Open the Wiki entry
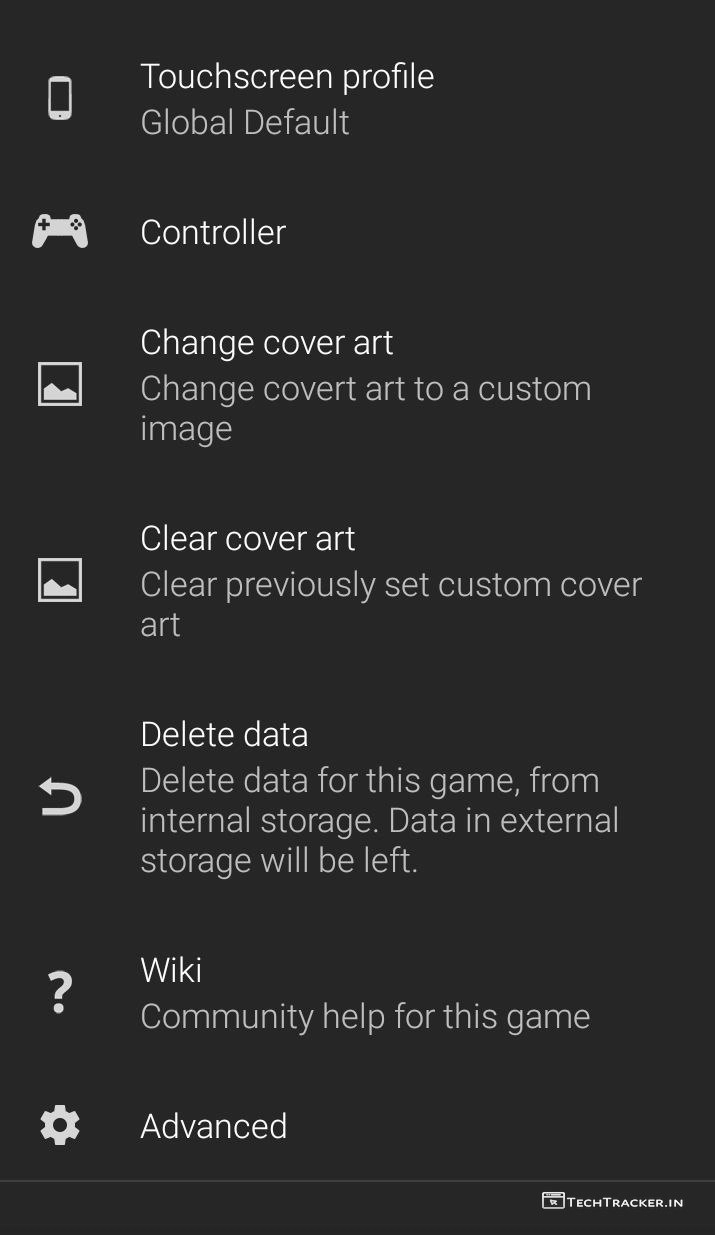 (171, 970)
